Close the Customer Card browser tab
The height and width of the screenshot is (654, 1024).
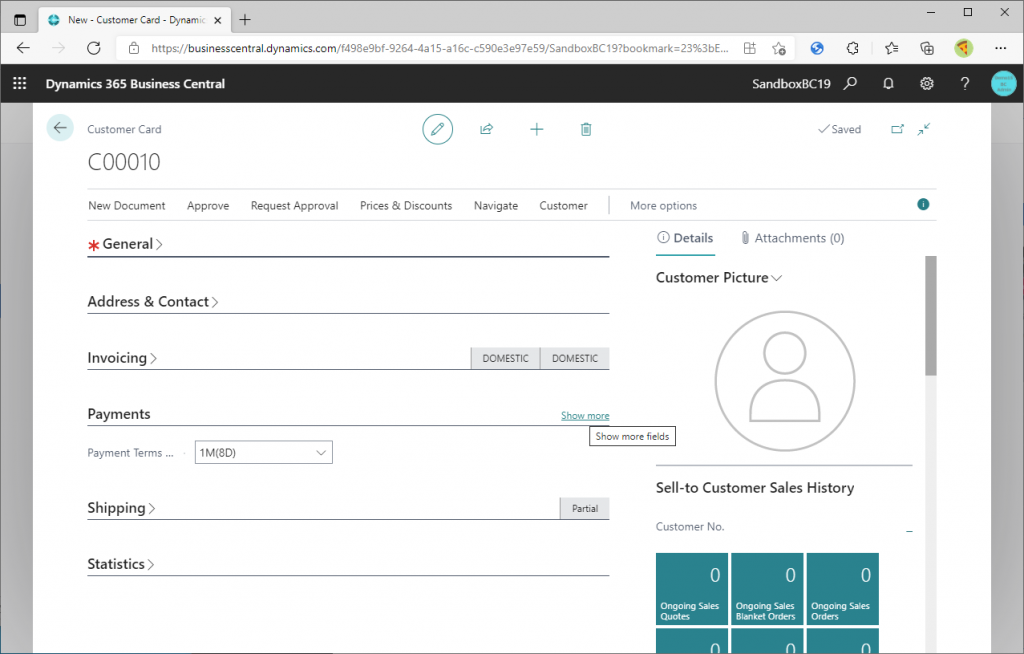[x=217, y=20]
